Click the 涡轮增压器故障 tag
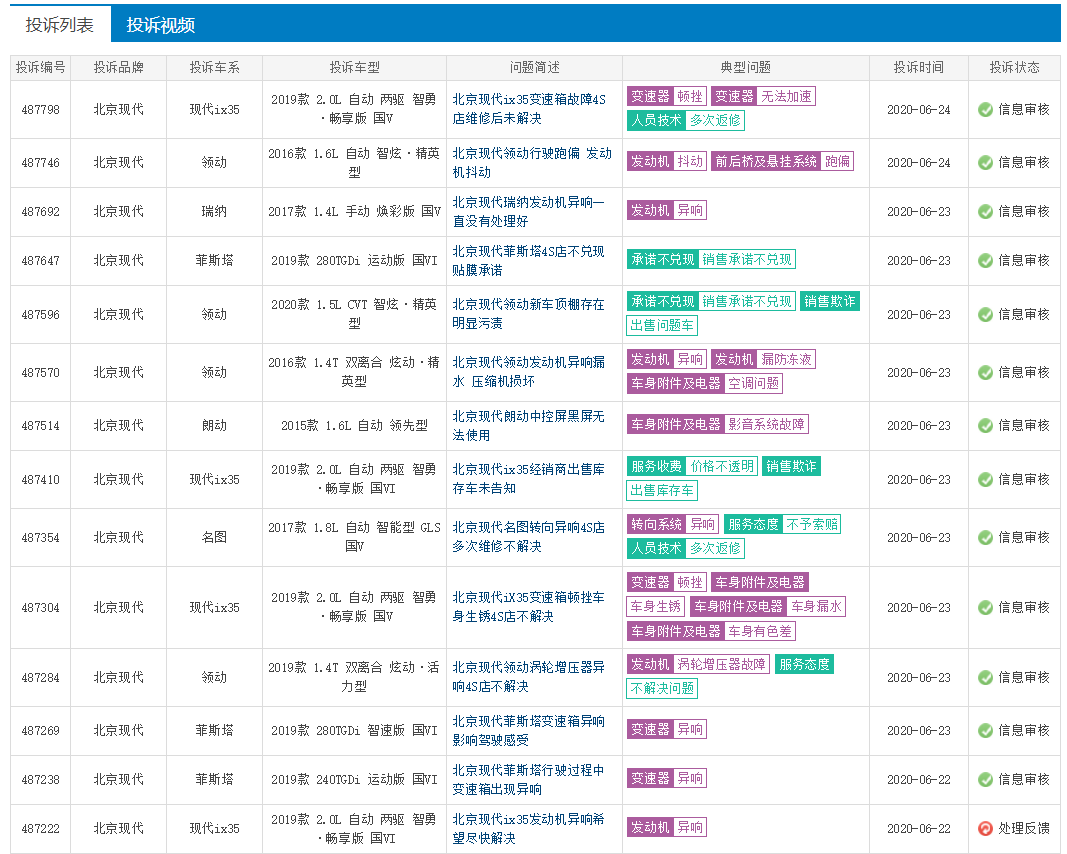The height and width of the screenshot is (854, 1067). pyautogui.click(x=721, y=664)
